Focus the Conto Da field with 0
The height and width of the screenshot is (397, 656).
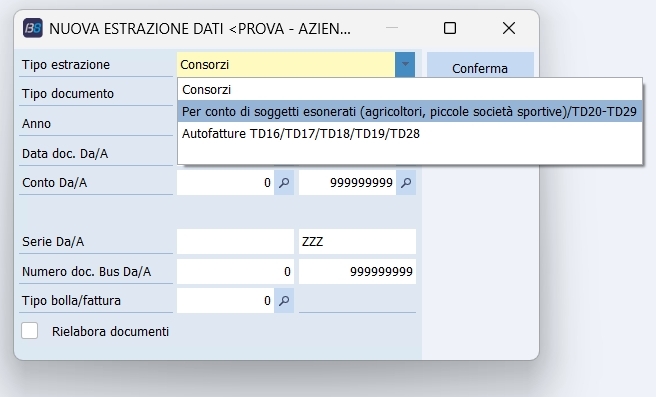[226, 183]
